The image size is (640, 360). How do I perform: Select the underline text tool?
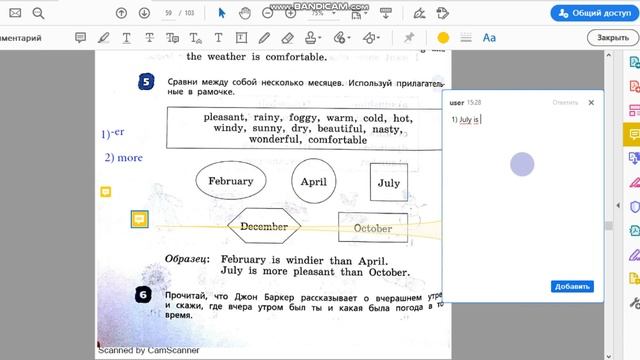tap(127, 38)
